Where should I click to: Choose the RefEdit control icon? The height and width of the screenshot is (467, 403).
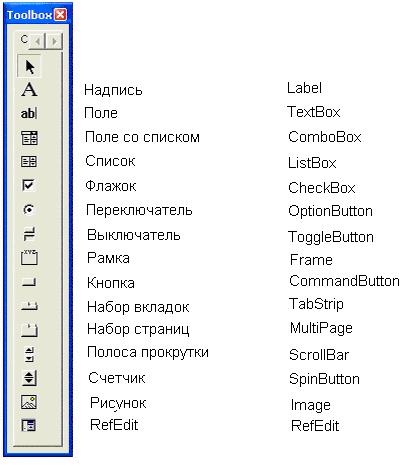pos(29,425)
